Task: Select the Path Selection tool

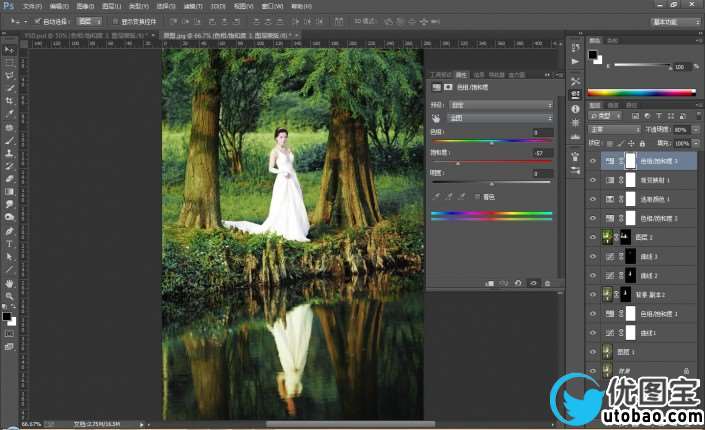Action: tap(9, 257)
